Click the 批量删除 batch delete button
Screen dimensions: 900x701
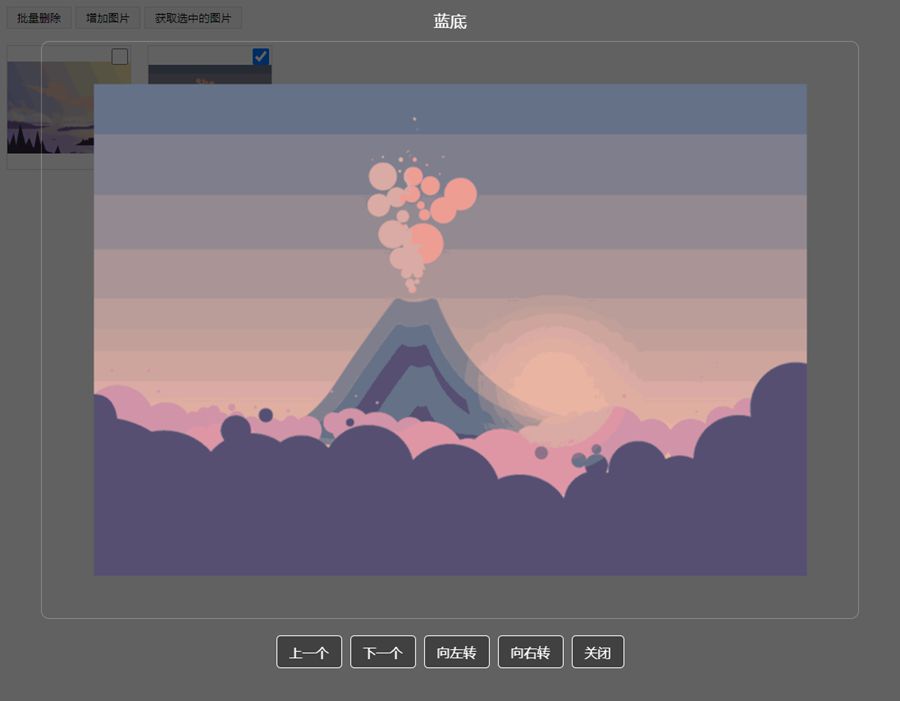(x=39, y=18)
